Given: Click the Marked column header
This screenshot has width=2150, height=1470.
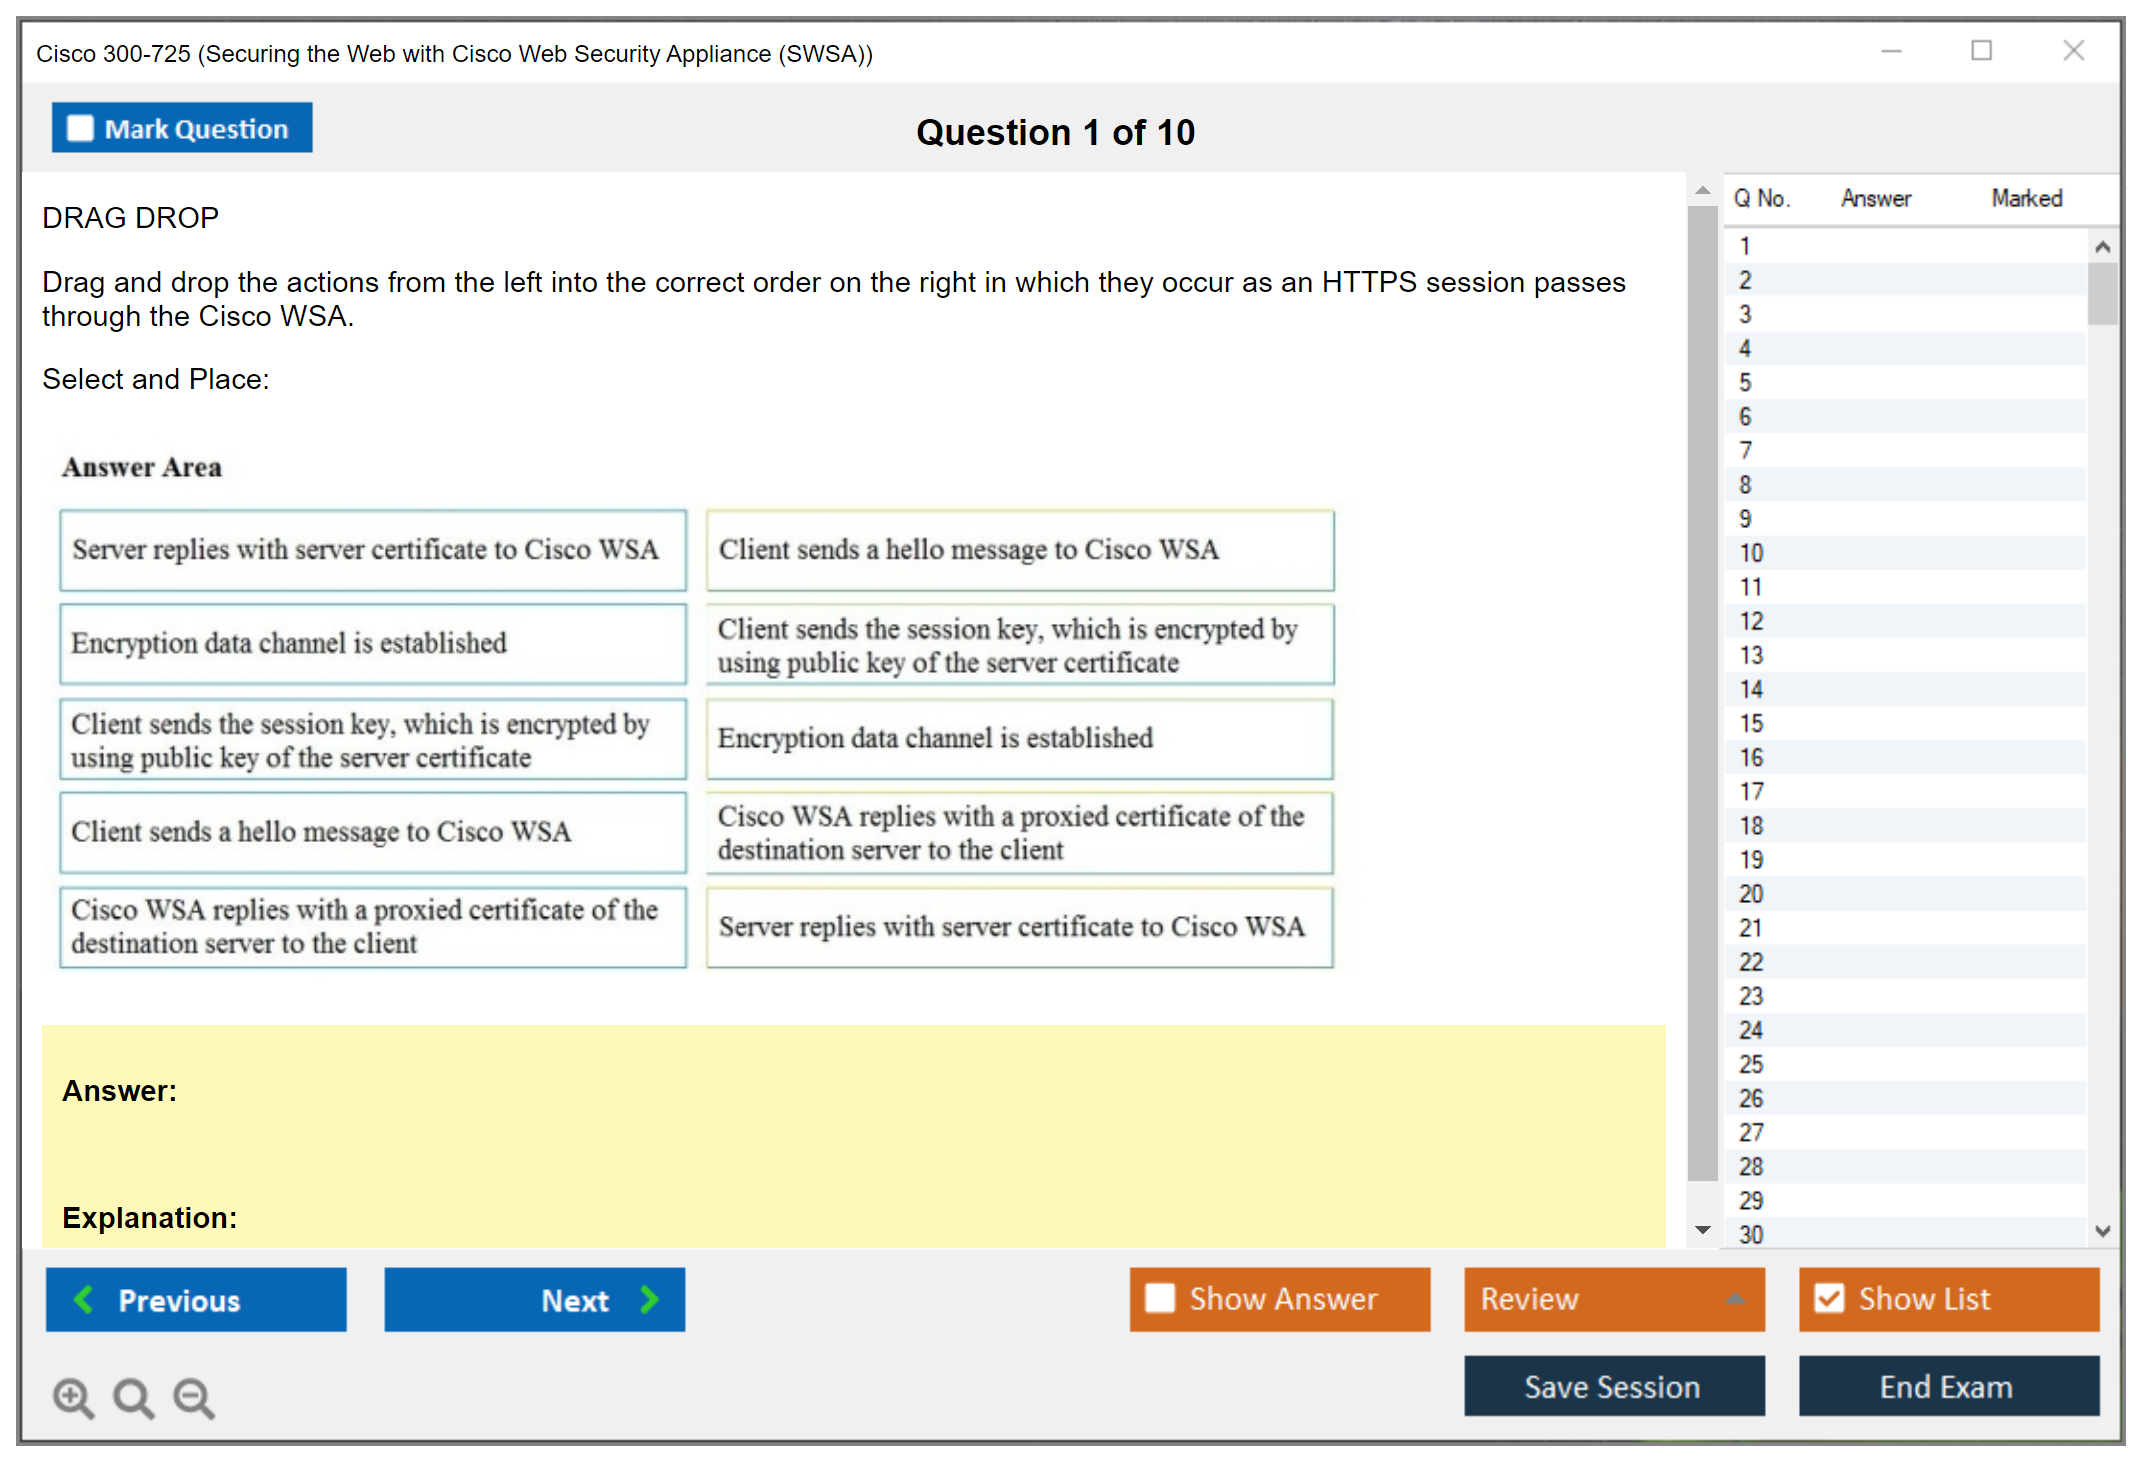Looking at the screenshot, I should pos(2026,198).
